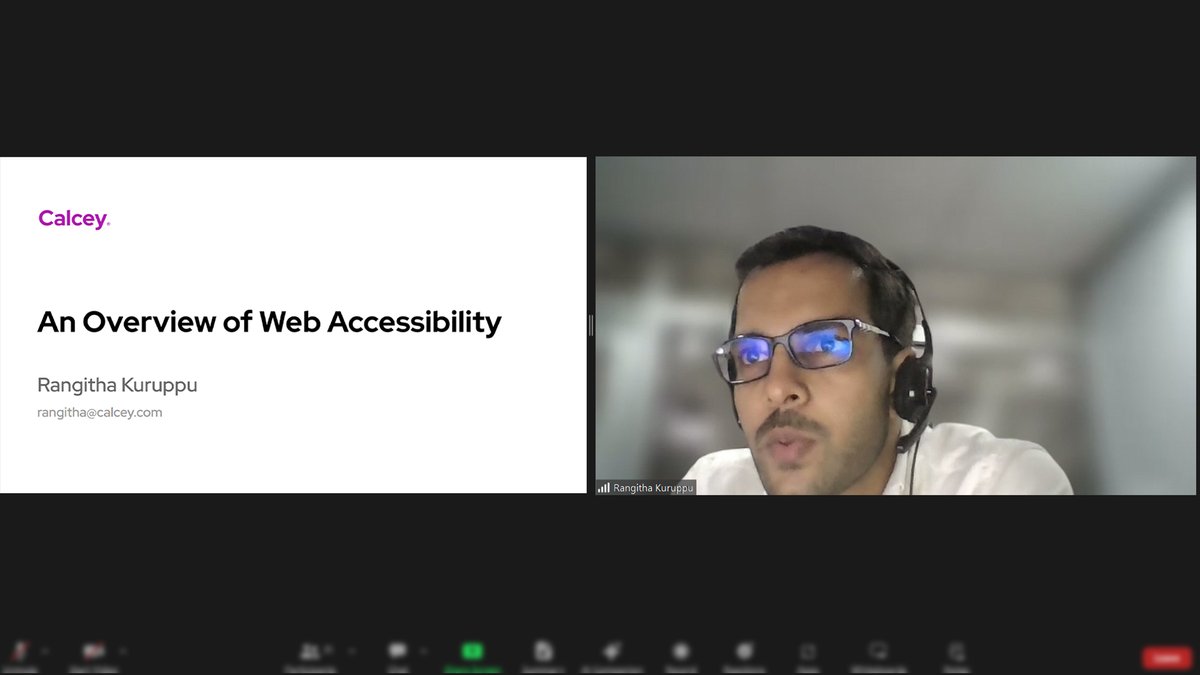This screenshot has height=675, width=1200.
Task: Click the Start Video camera icon
Action: [94, 652]
